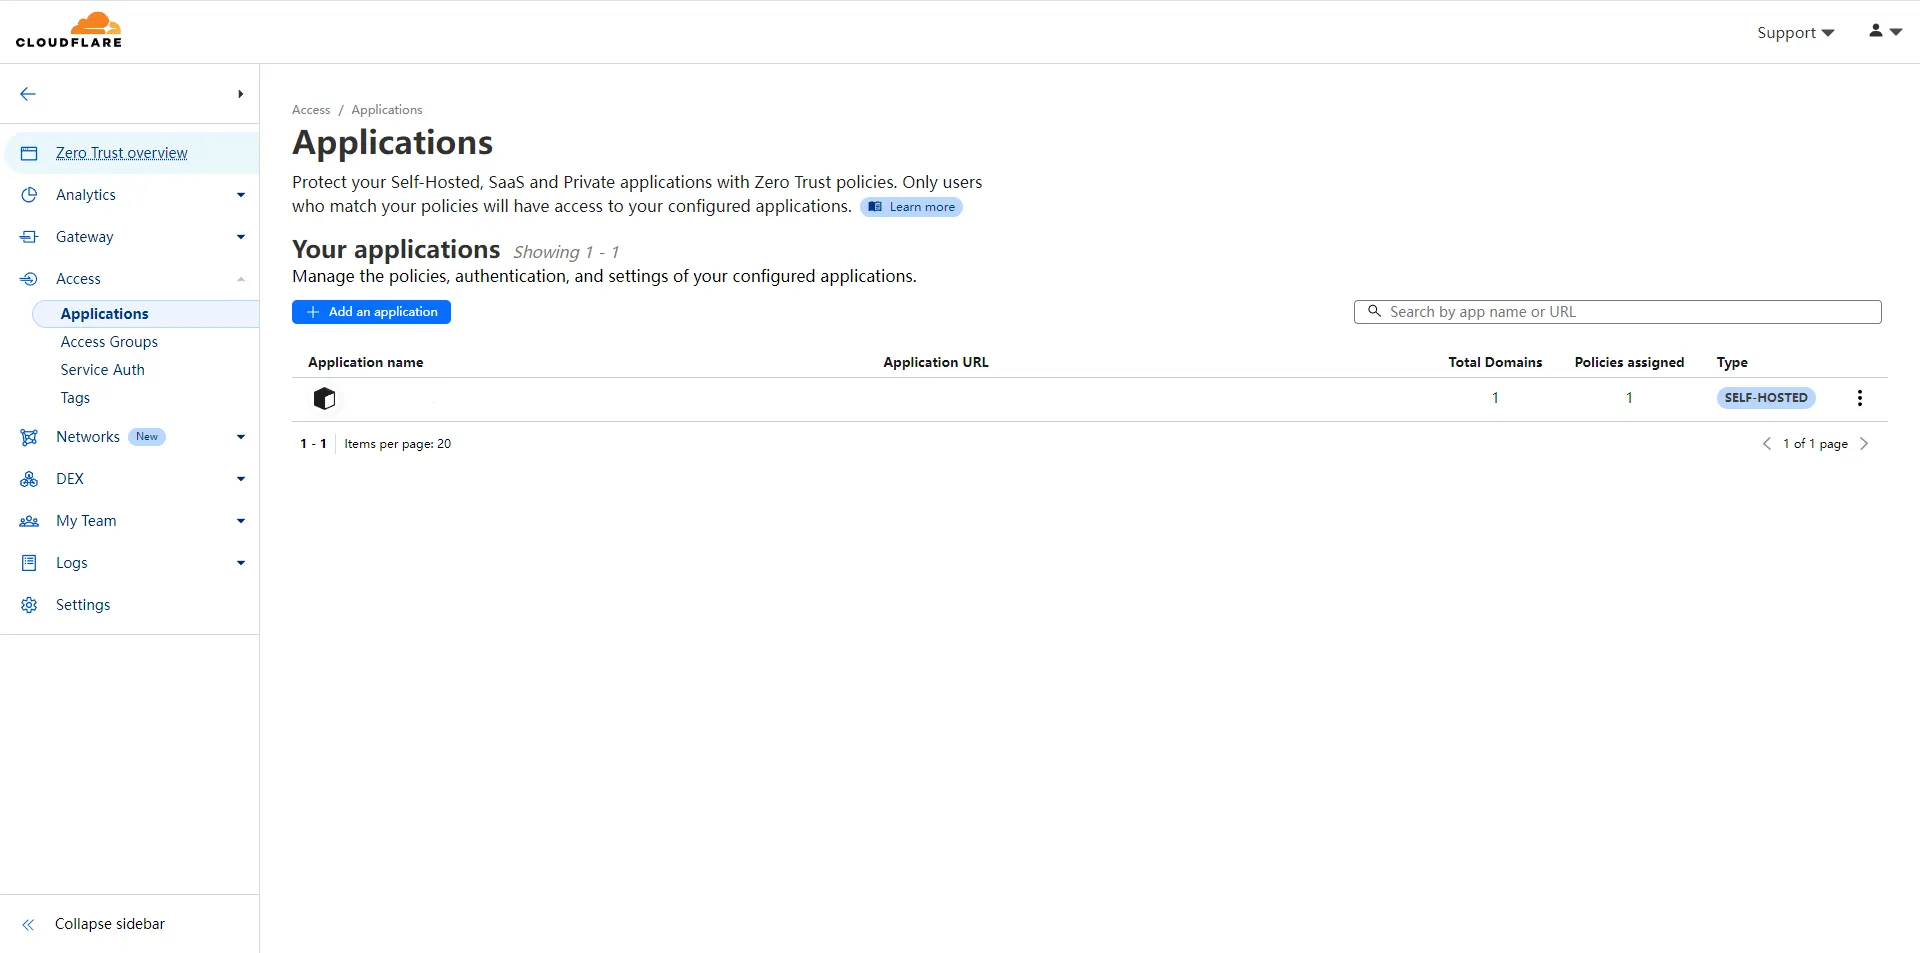Screen dimensions: 1920x953
Task: Expand the account switcher arrow in sidebar
Action: tap(240, 94)
